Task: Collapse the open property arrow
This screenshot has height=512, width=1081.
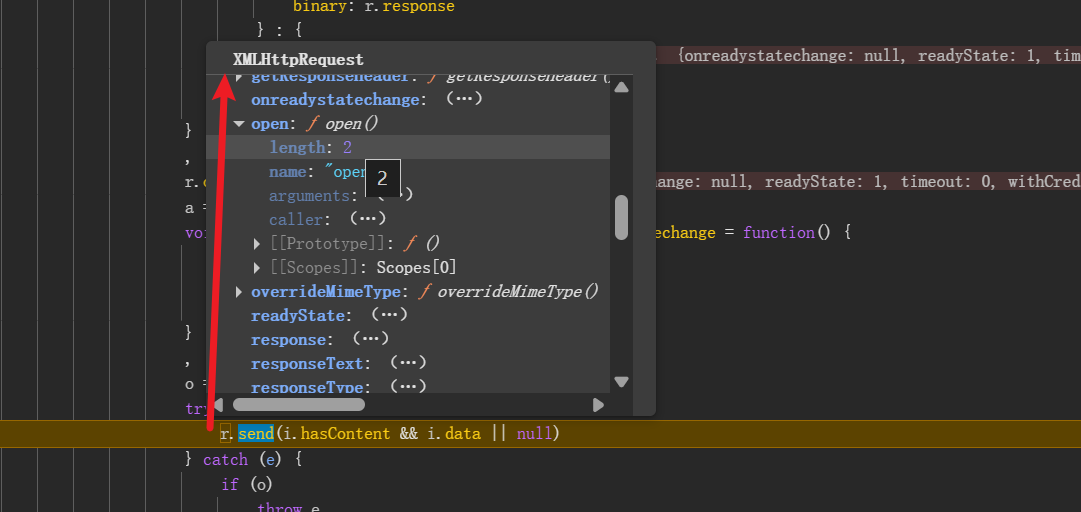Action: (239, 124)
